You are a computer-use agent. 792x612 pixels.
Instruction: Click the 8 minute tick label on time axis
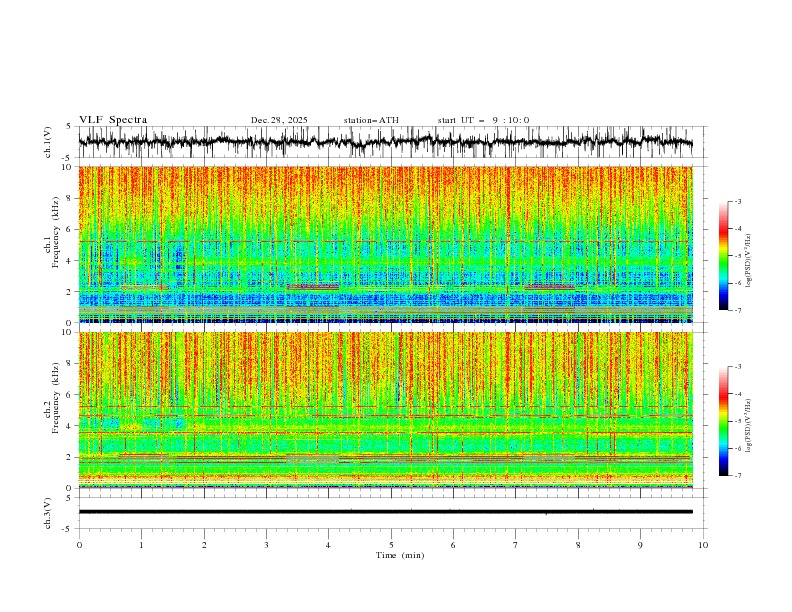pyautogui.click(x=578, y=545)
